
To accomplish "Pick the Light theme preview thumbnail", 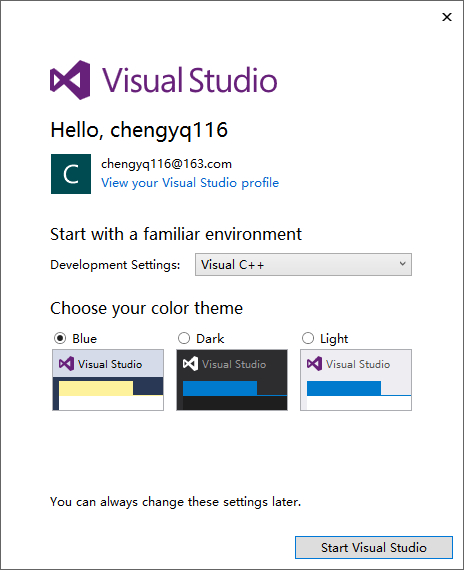I will [356, 380].
